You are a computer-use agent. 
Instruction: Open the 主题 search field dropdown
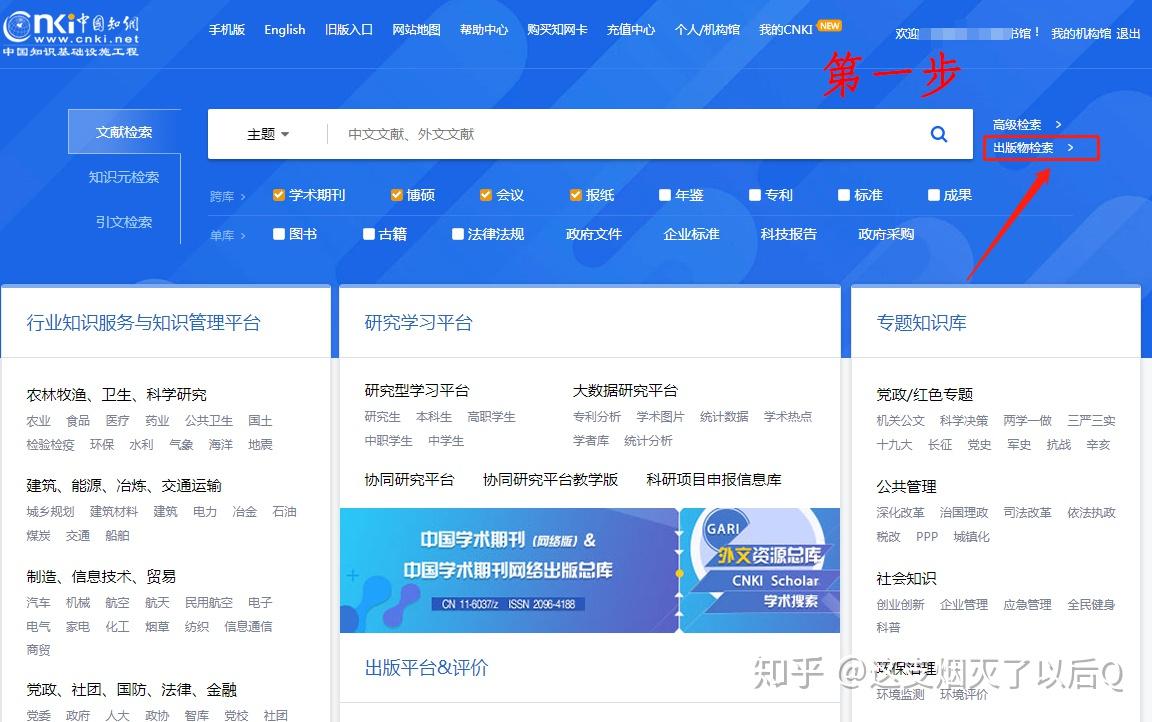(x=267, y=134)
